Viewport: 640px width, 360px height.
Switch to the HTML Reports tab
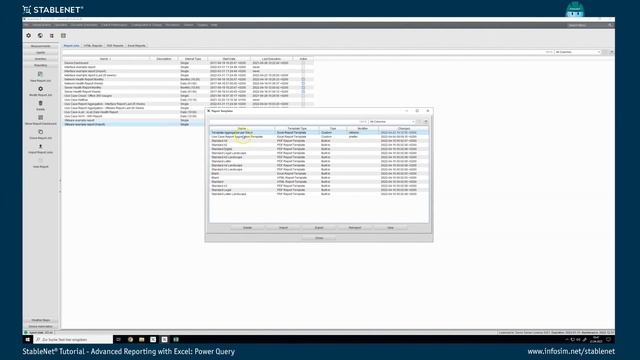coord(93,46)
